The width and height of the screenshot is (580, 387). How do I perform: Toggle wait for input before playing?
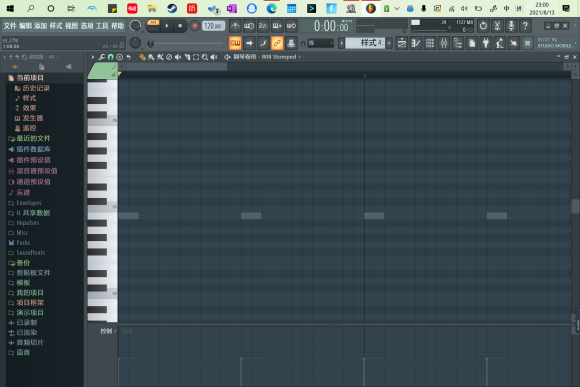pos(249,26)
